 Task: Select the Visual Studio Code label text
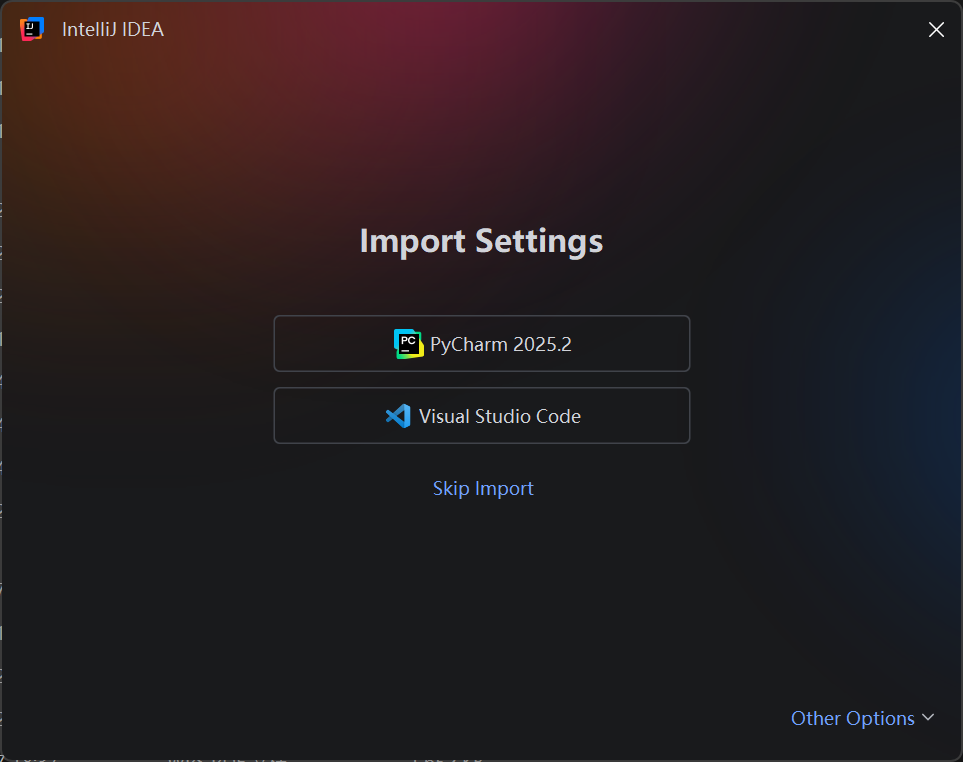point(499,416)
